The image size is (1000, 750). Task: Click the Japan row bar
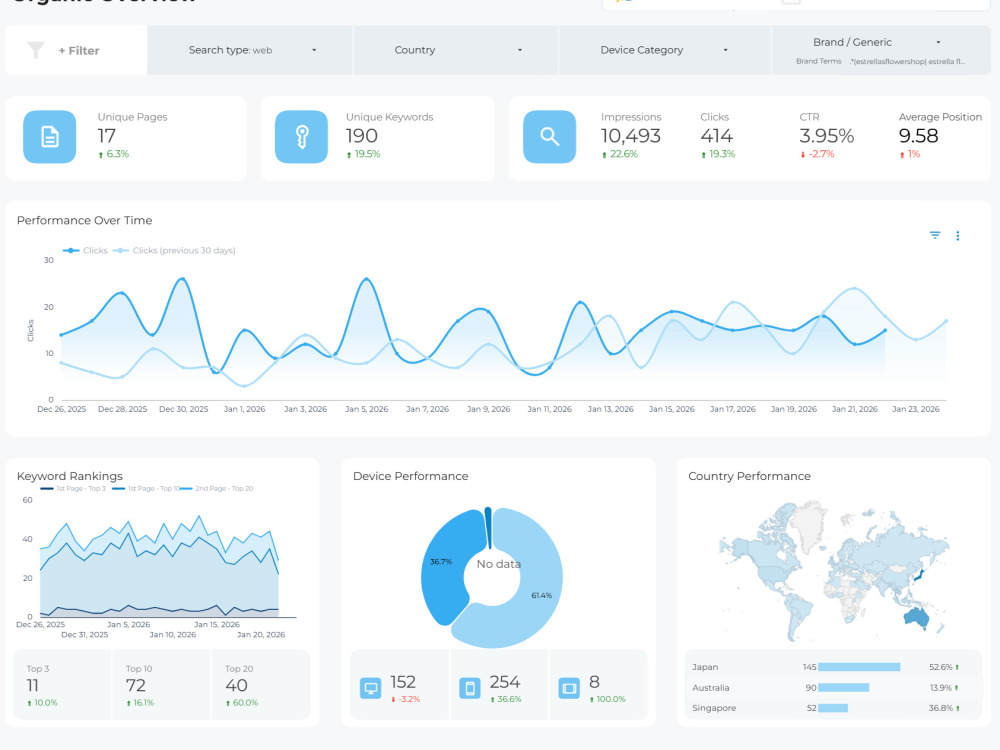coord(859,667)
